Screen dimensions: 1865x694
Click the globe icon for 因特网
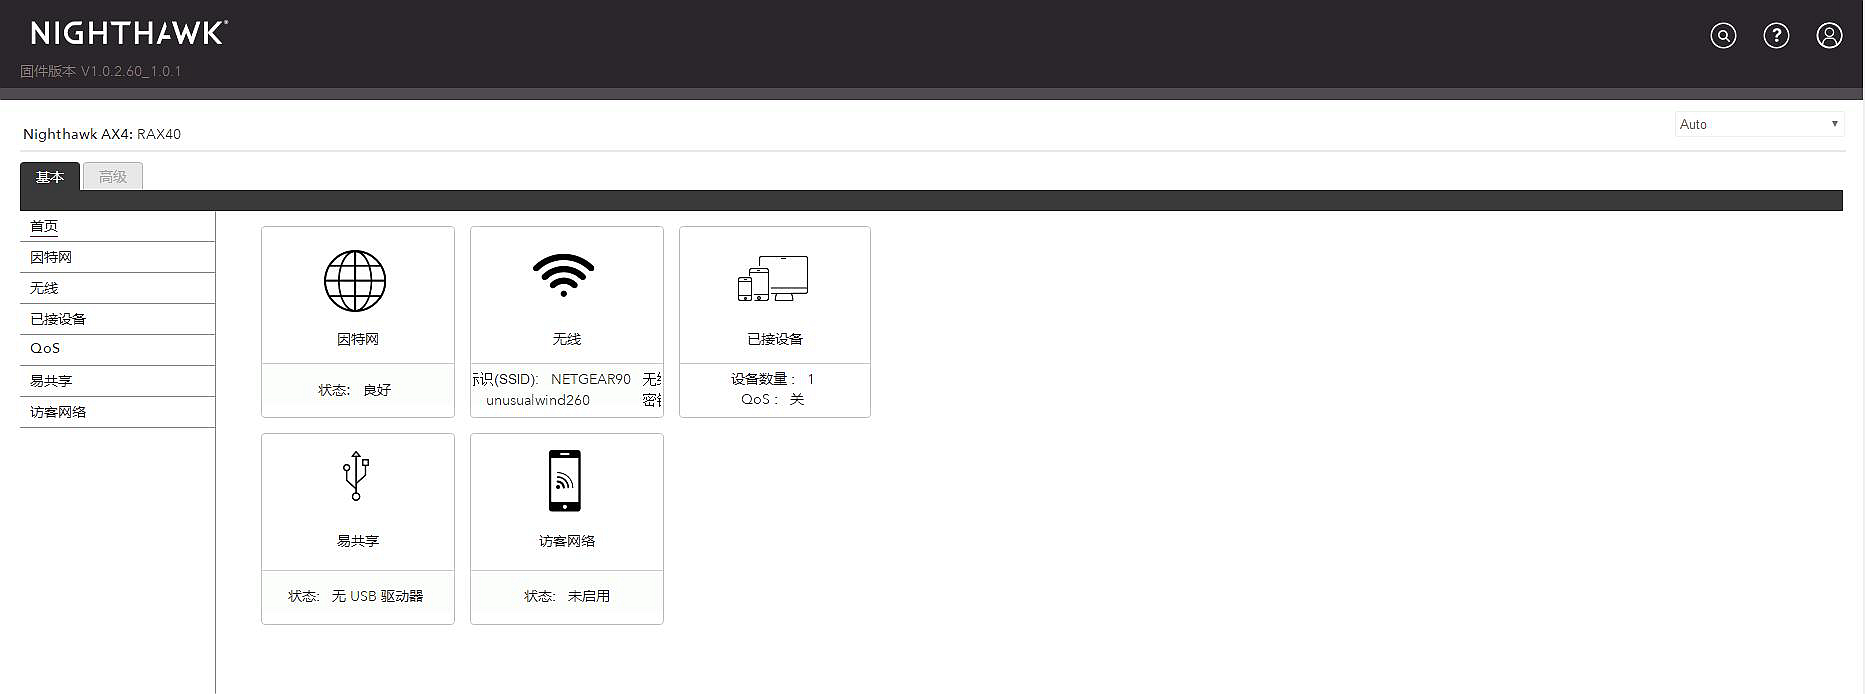click(x=355, y=281)
